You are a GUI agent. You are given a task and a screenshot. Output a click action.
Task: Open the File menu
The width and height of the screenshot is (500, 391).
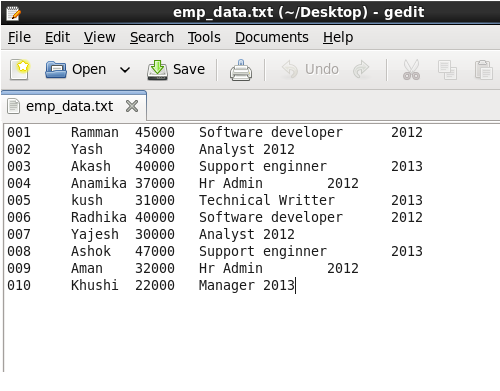(19, 37)
